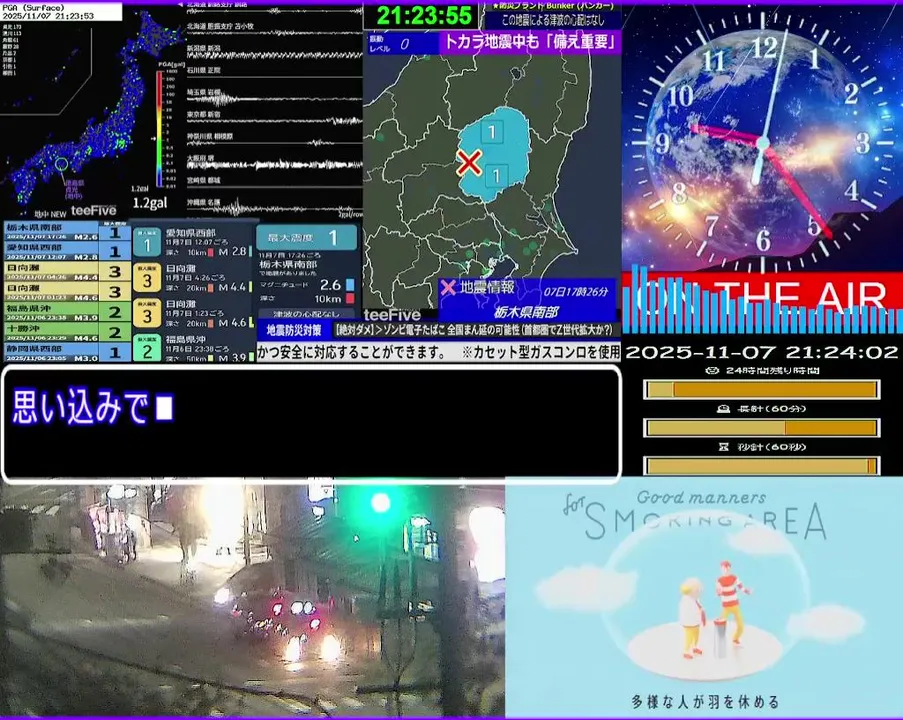The height and width of the screenshot is (720, 903).
Task: Click the red square next to depth 10km
Action: pos(350,298)
